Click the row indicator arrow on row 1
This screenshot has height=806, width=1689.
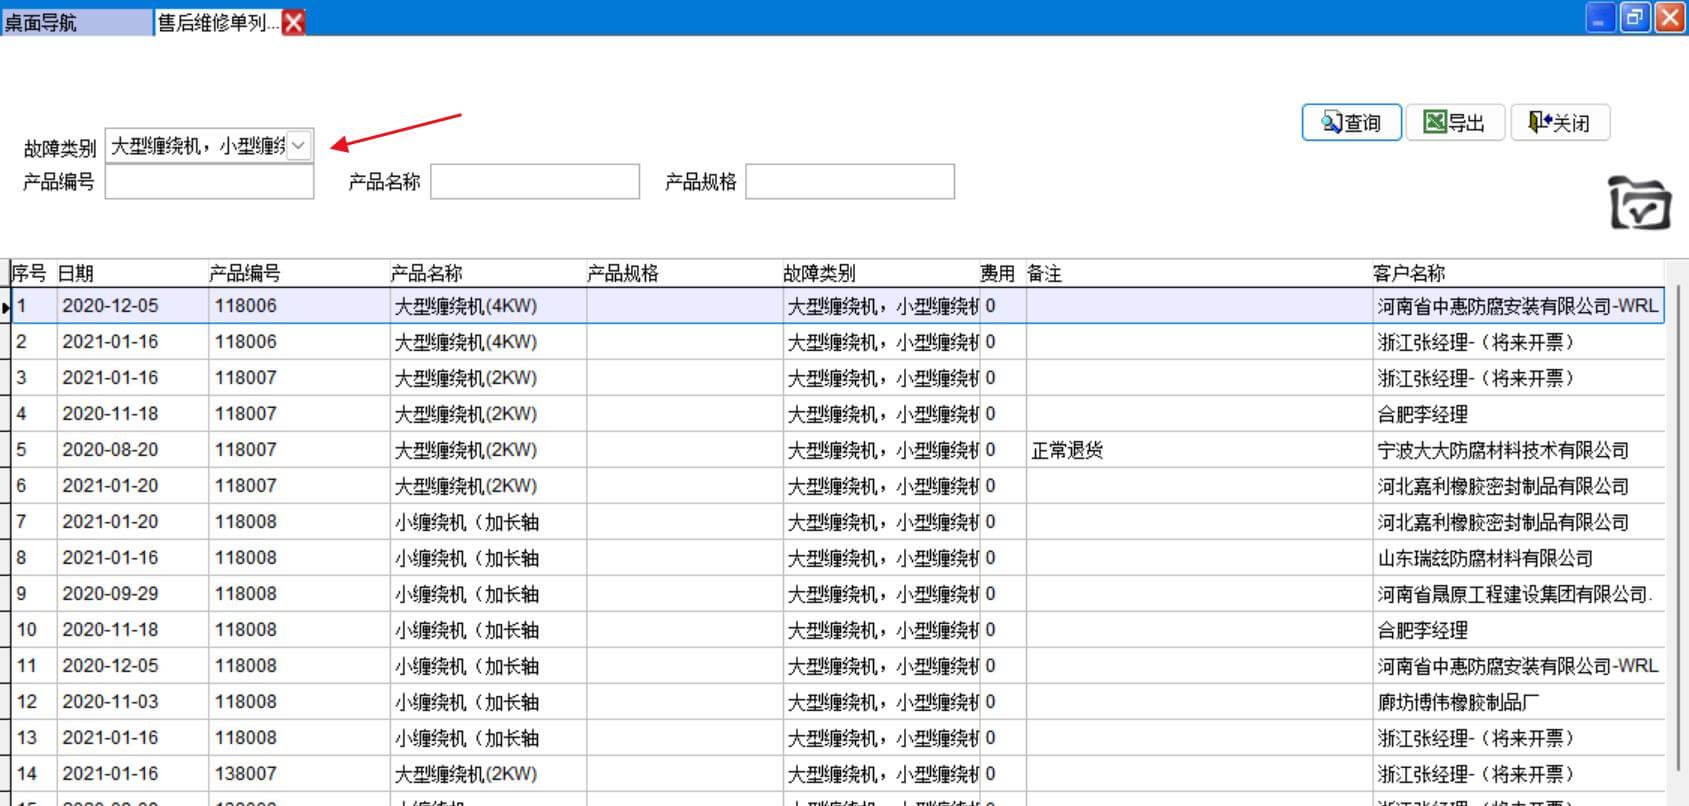coord(6,307)
